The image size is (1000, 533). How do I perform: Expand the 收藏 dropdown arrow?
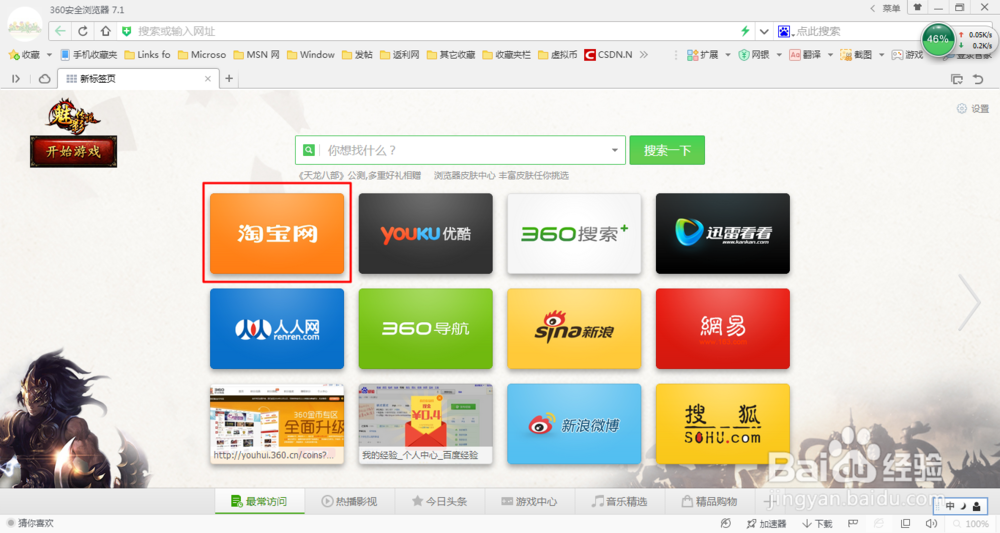49,55
